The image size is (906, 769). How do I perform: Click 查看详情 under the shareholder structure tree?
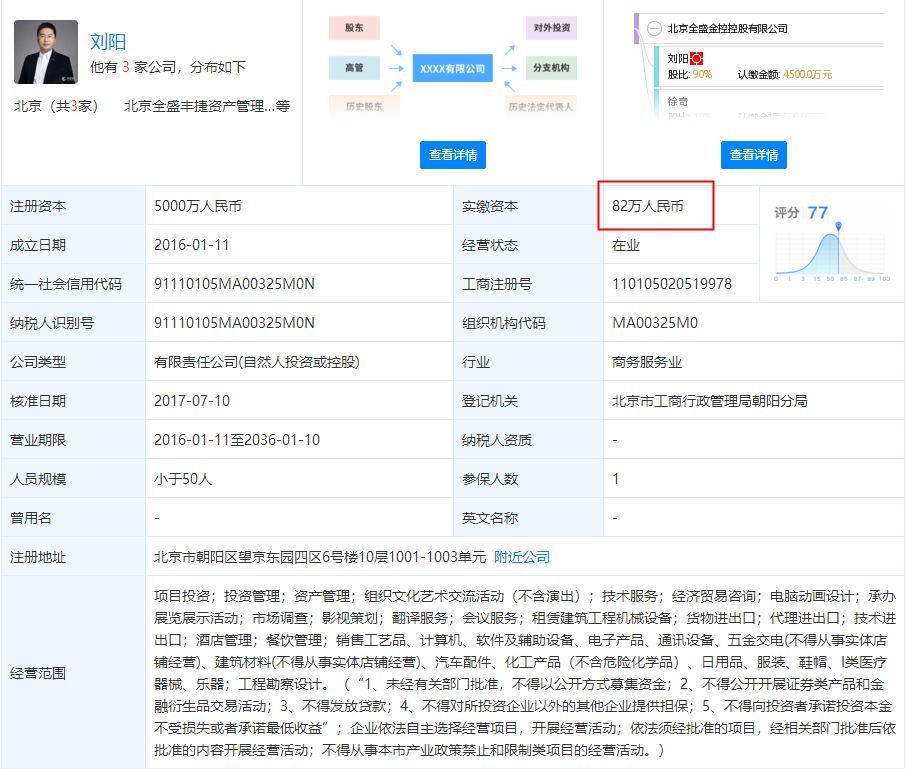[753, 155]
